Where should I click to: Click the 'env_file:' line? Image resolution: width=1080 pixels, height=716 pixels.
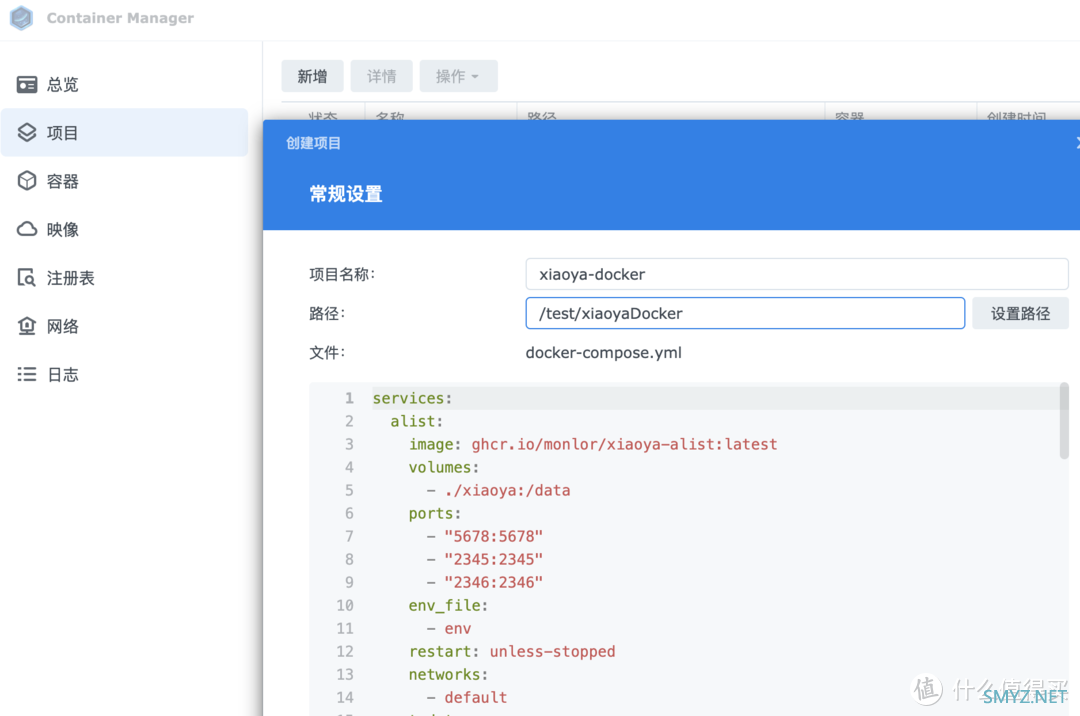click(448, 605)
